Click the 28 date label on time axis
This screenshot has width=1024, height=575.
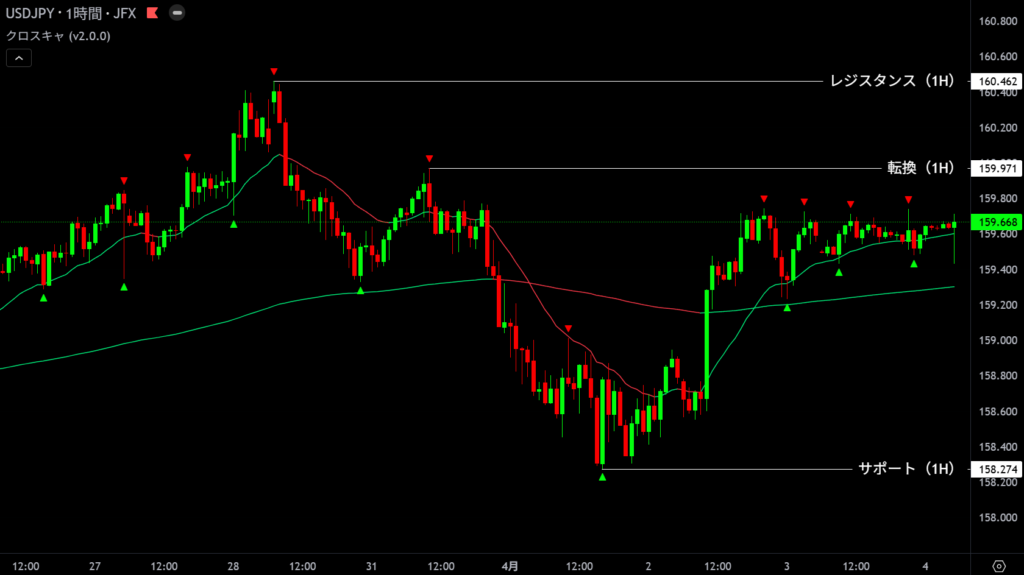pyautogui.click(x=233, y=565)
